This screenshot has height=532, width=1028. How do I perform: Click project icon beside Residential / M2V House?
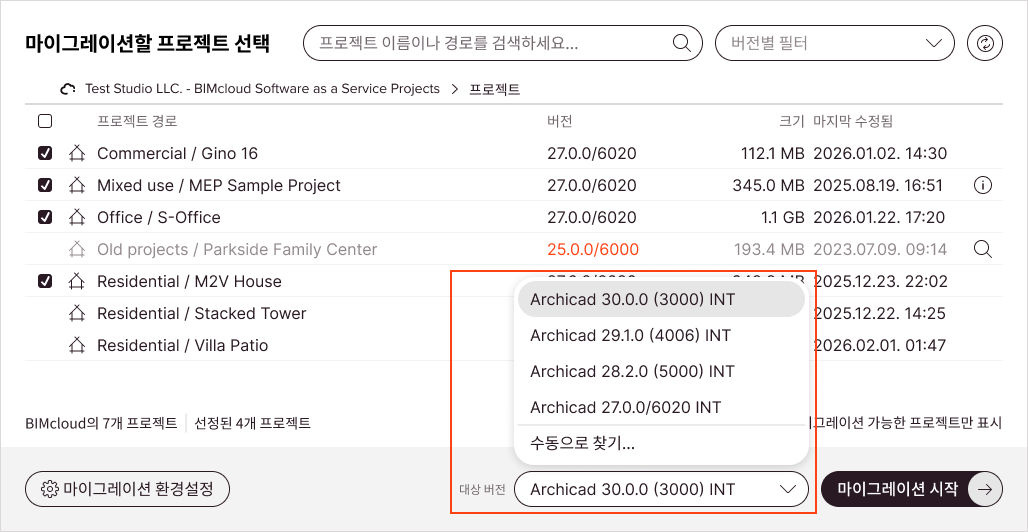click(x=77, y=281)
